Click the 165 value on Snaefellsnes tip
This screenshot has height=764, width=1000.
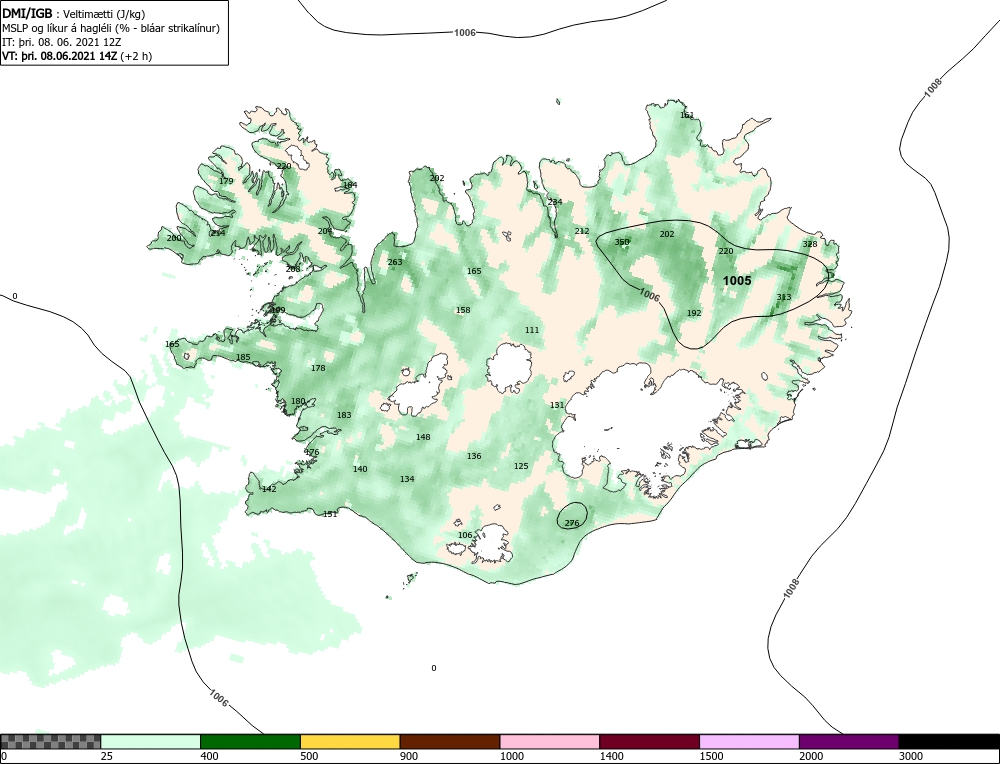172,344
